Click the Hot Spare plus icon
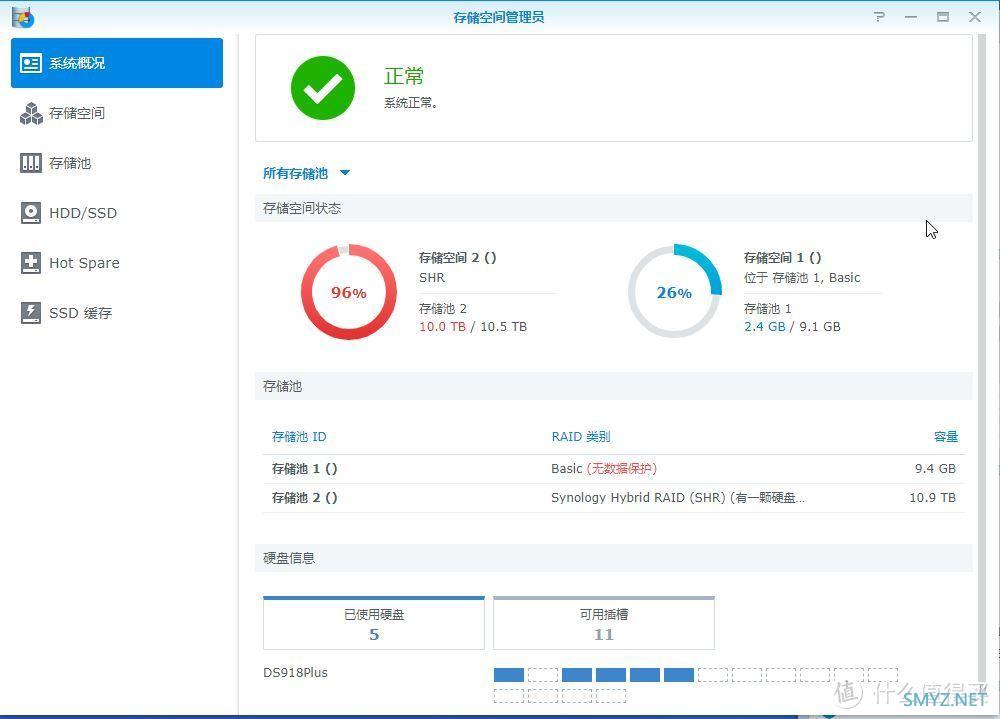Viewport: 1000px width, 719px height. [x=31, y=263]
